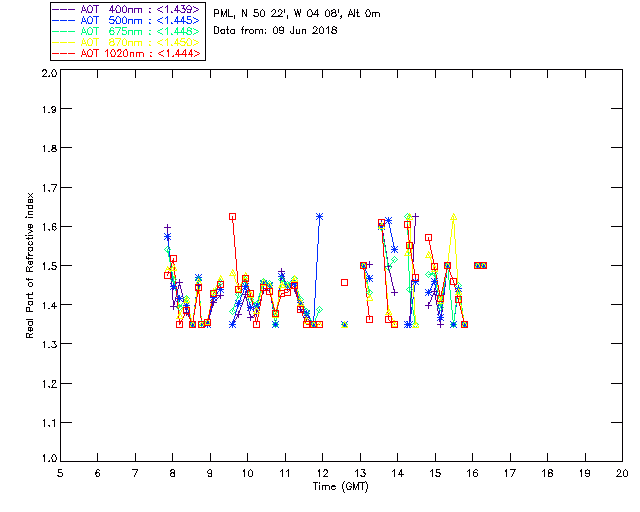
Task: Click the blue asterisk peak near 12 GMT
Action: [319, 216]
